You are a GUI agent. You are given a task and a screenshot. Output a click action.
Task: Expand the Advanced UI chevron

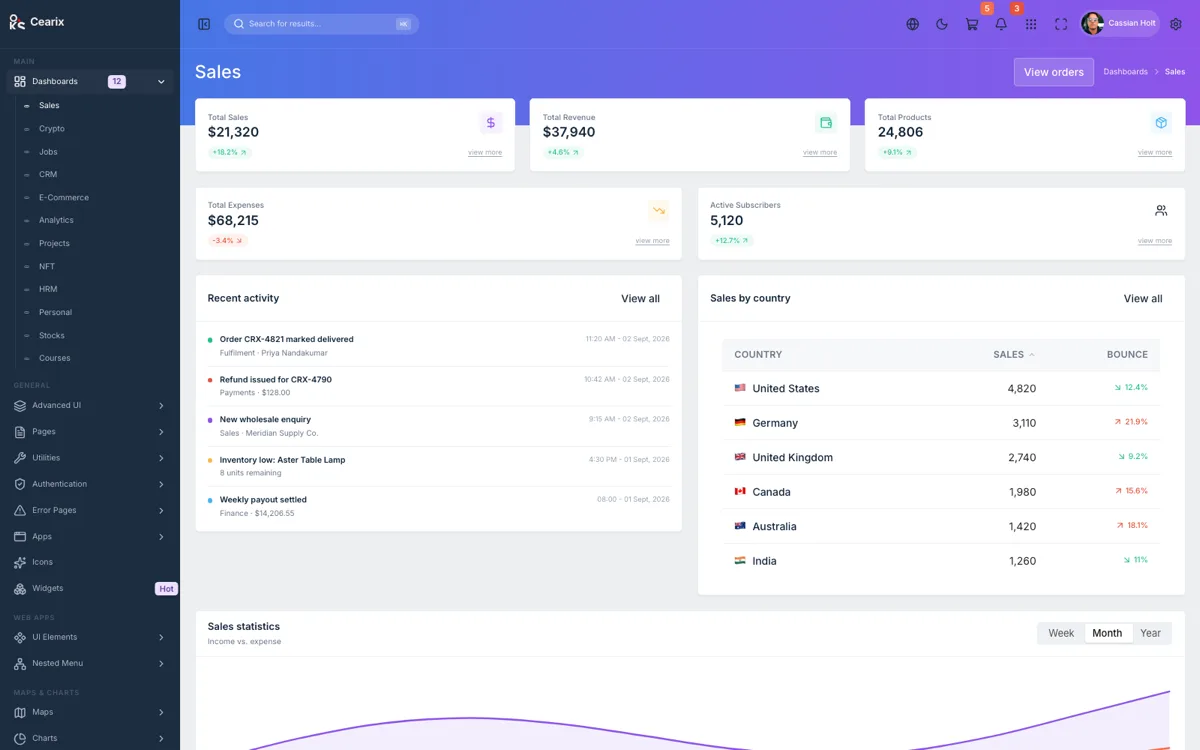click(x=161, y=406)
